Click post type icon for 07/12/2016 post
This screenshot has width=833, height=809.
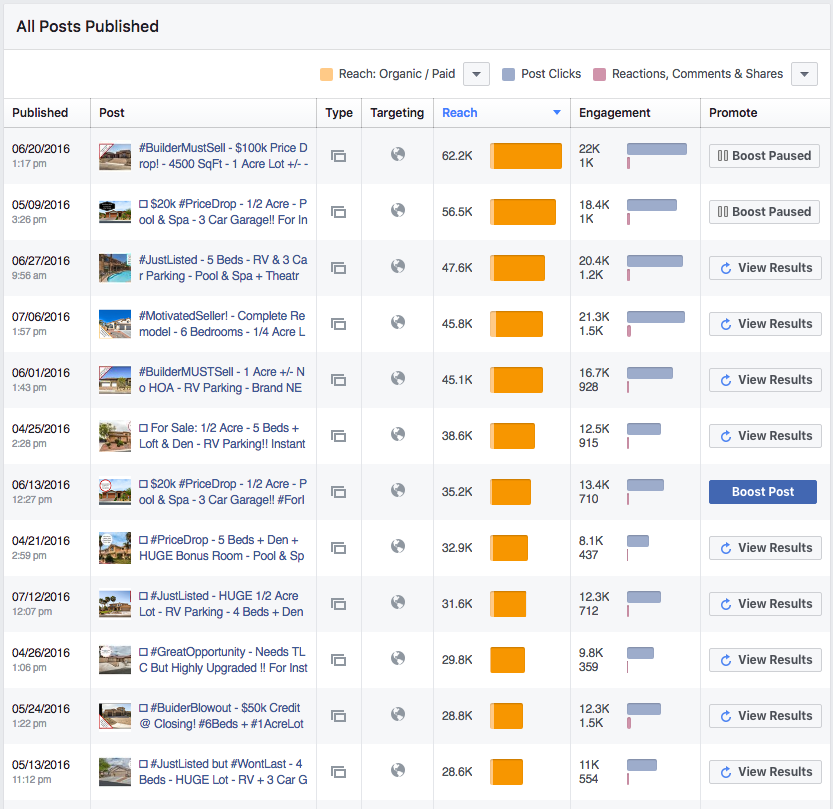pyautogui.click(x=338, y=604)
